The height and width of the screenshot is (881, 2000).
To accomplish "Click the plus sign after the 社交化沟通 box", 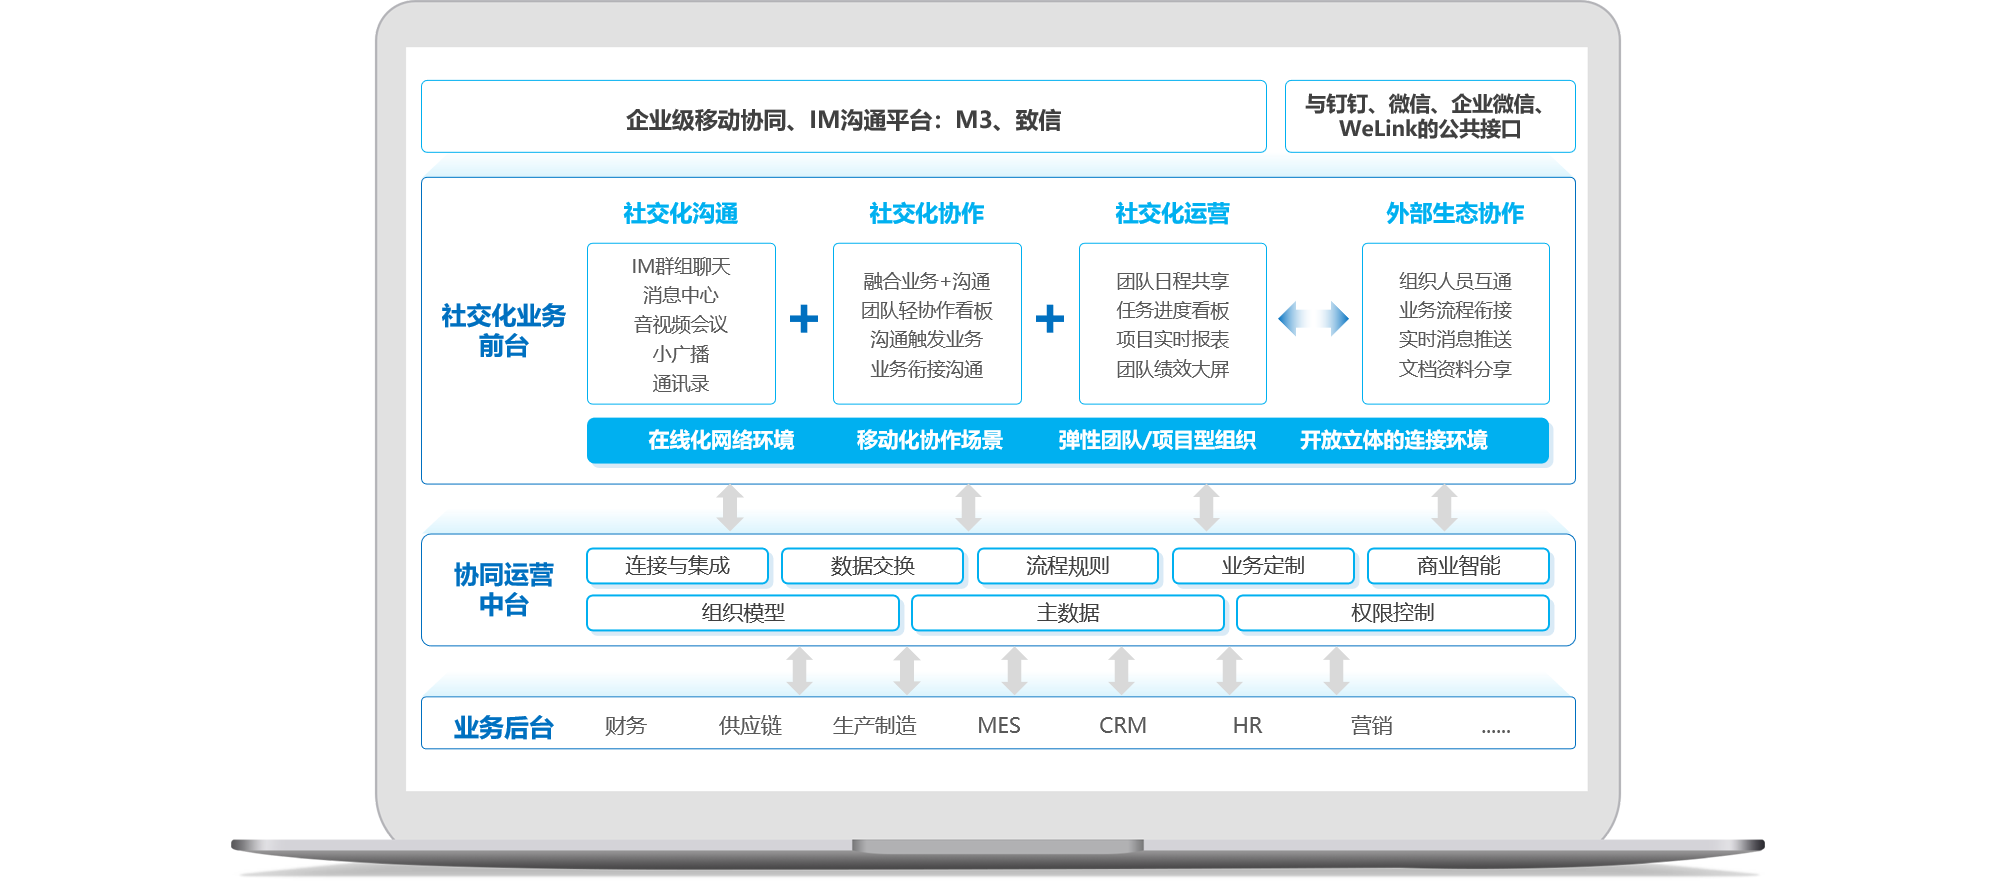I will (x=804, y=319).
